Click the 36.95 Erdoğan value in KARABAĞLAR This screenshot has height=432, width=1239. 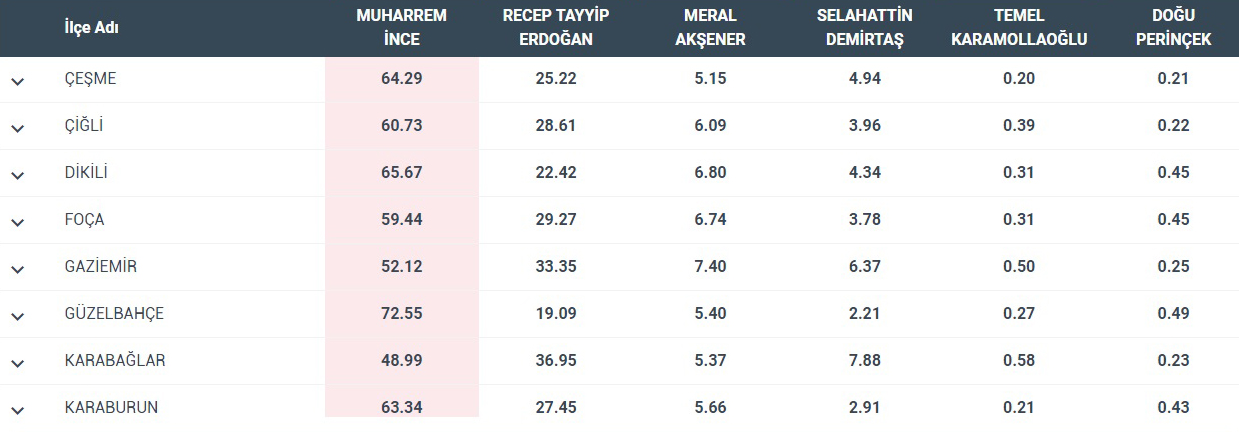point(556,360)
